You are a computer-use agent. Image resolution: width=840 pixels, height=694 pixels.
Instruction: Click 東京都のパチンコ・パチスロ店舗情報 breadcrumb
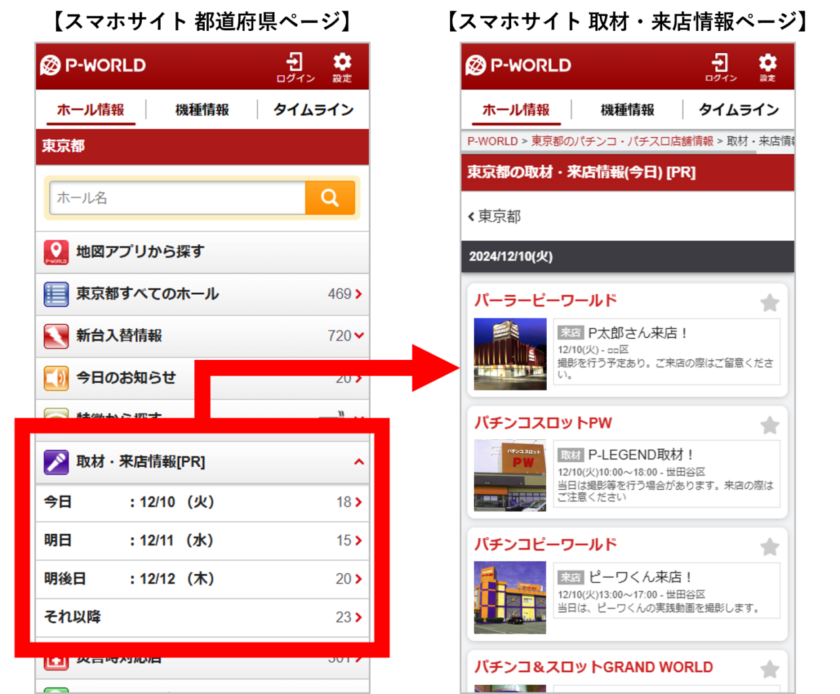[622, 141]
